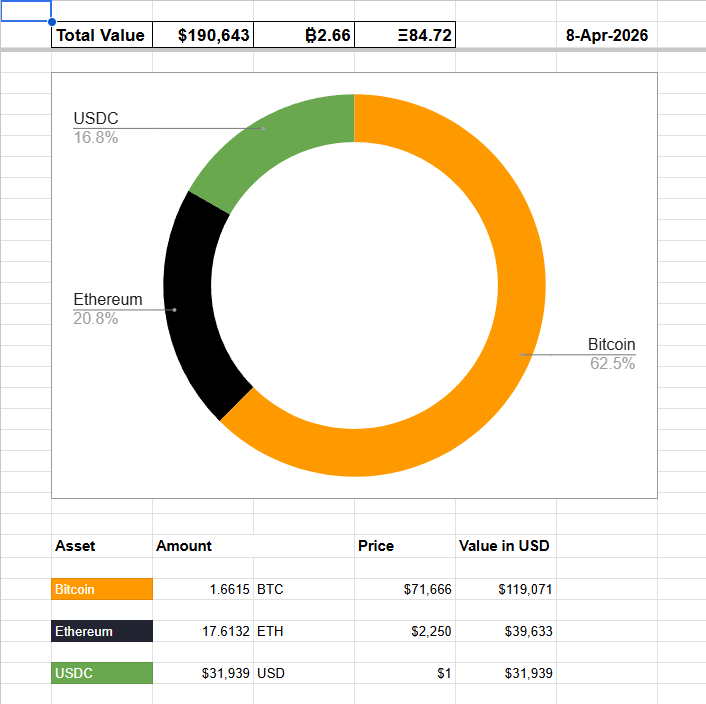Click the 16.8% chart percentage label

[96, 137]
